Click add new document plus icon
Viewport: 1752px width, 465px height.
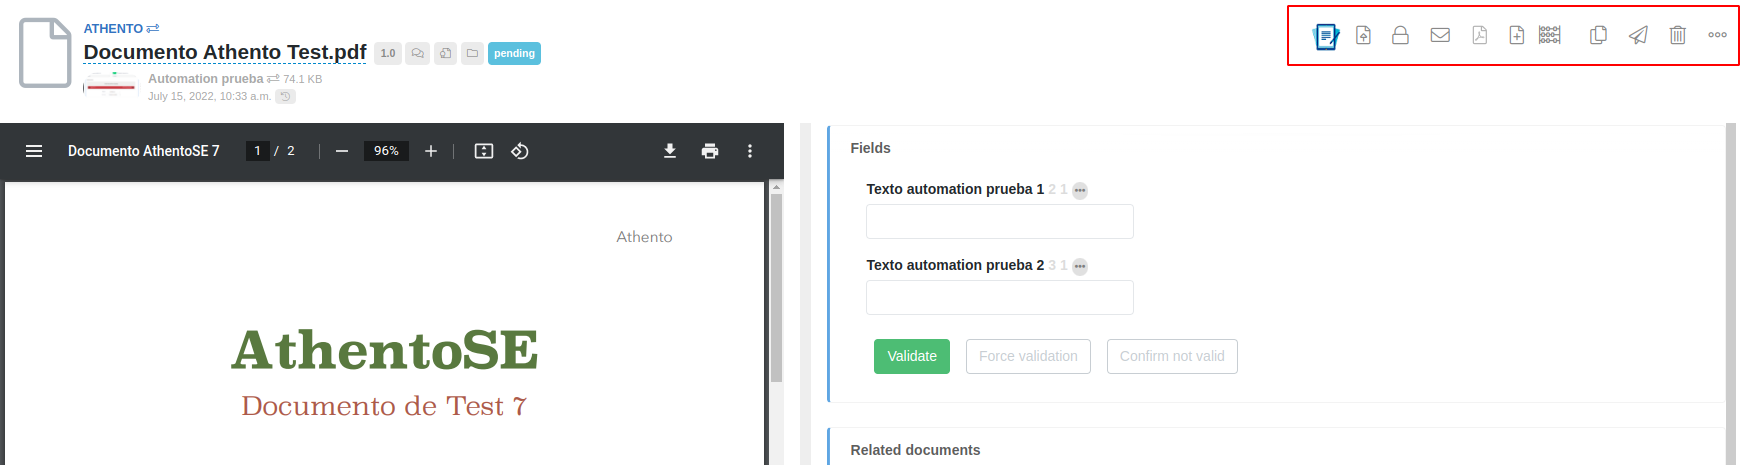pyautogui.click(x=1516, y=36)
